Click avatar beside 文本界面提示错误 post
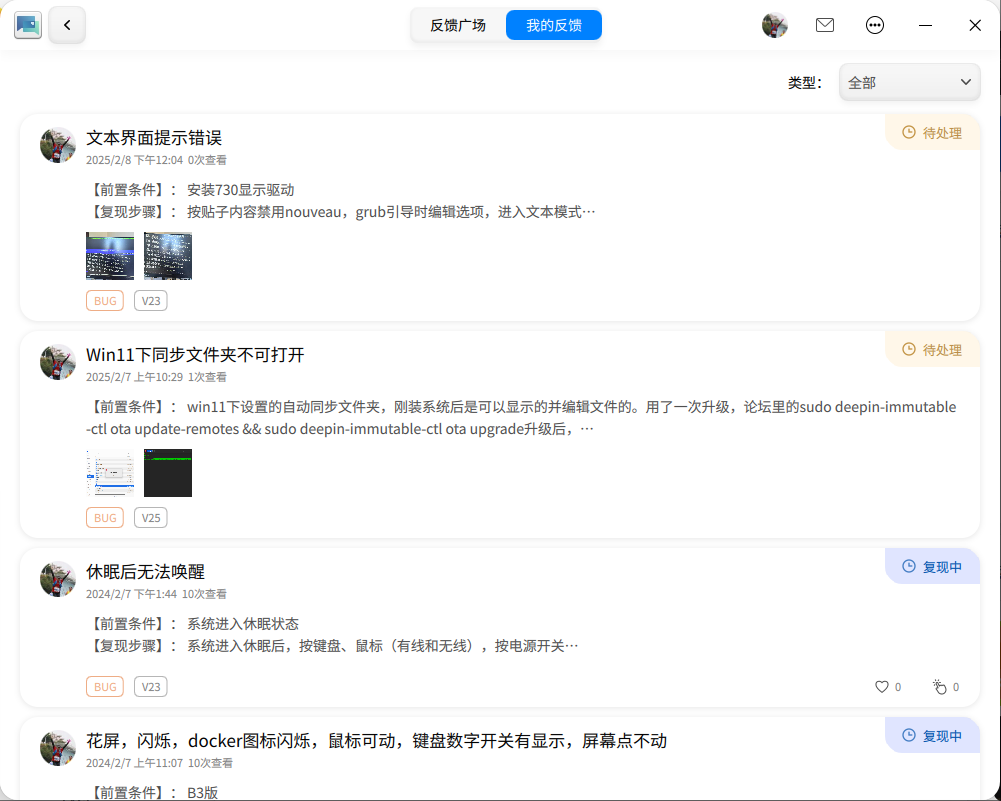 (58, 145)
